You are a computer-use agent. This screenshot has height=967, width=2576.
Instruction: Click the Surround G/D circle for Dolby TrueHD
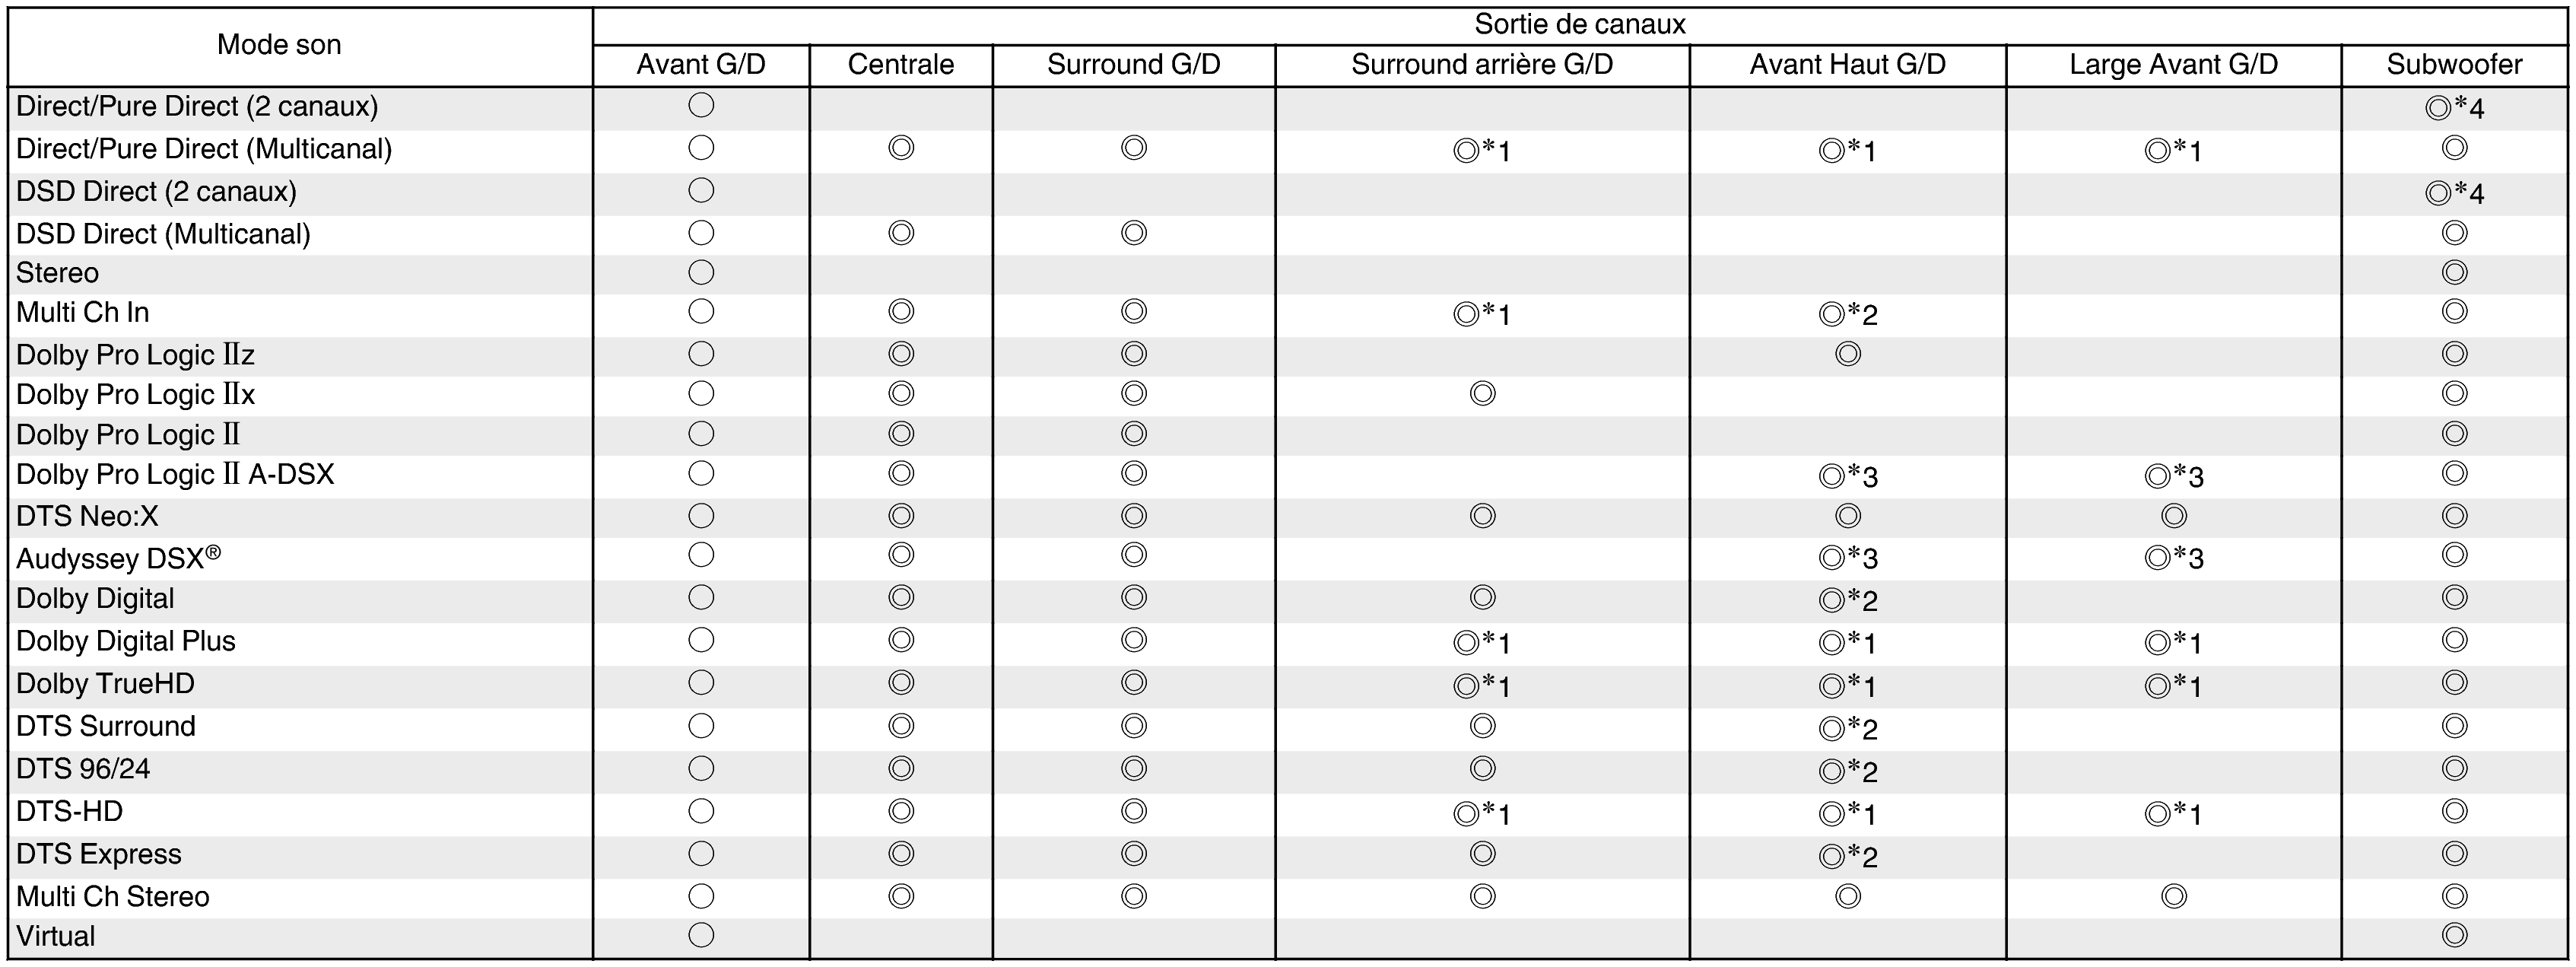(x=1133, y=683)
